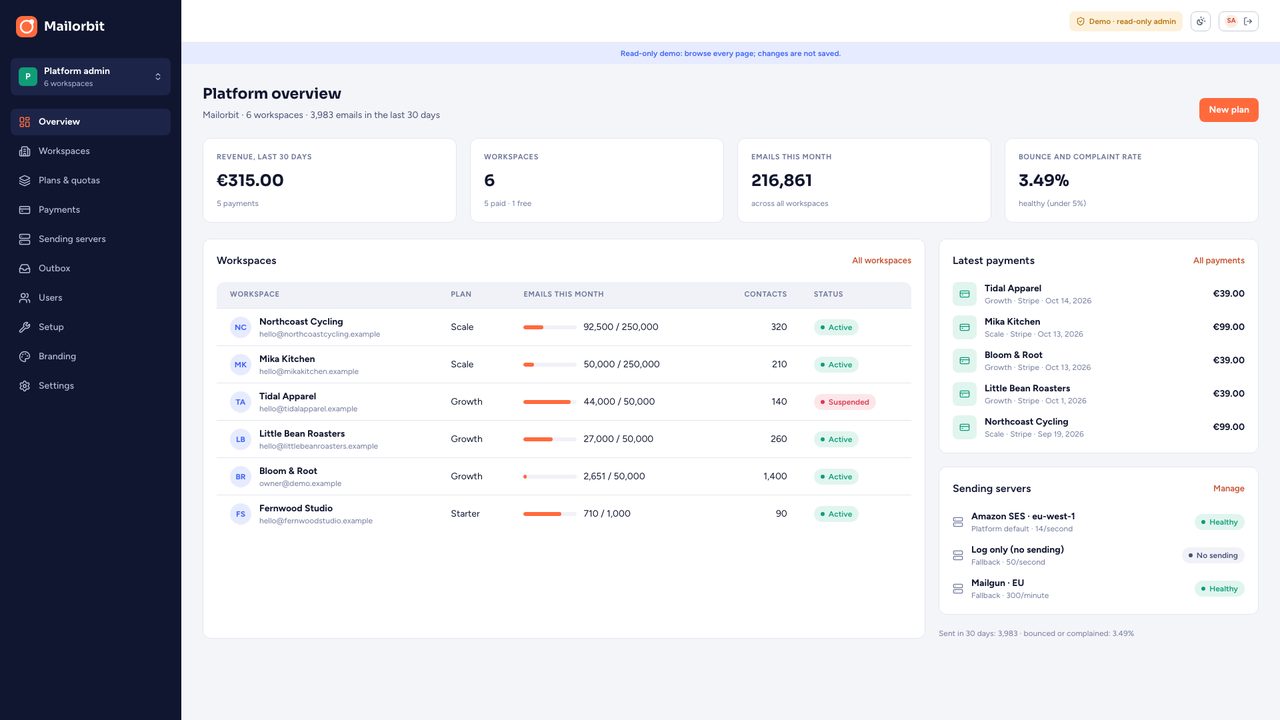Click the Settings gear icon

25,386
